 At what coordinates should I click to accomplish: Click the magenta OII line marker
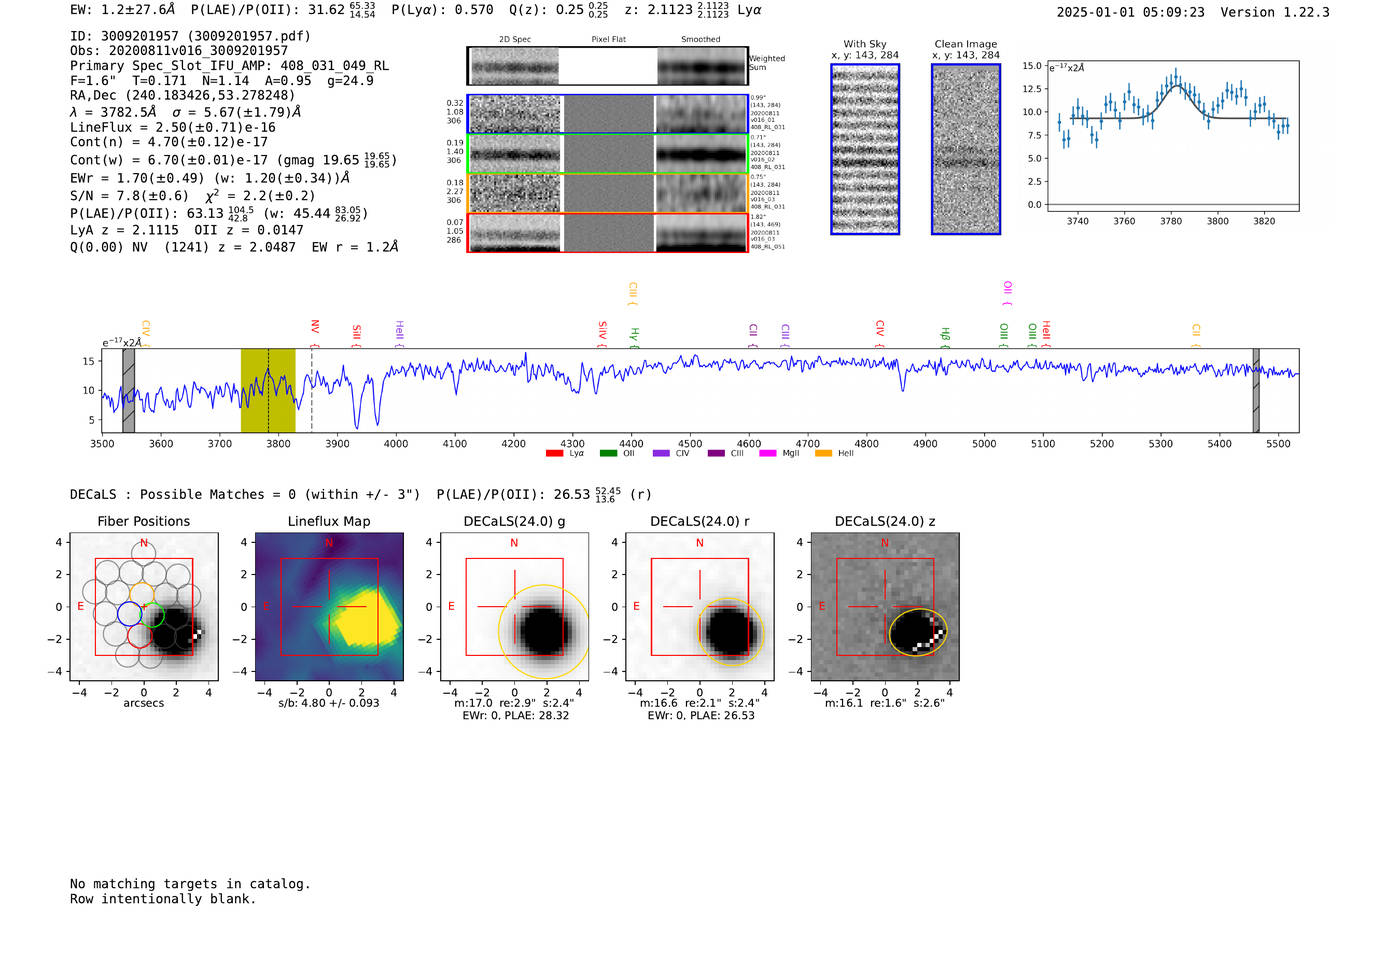pos(1007,293)
